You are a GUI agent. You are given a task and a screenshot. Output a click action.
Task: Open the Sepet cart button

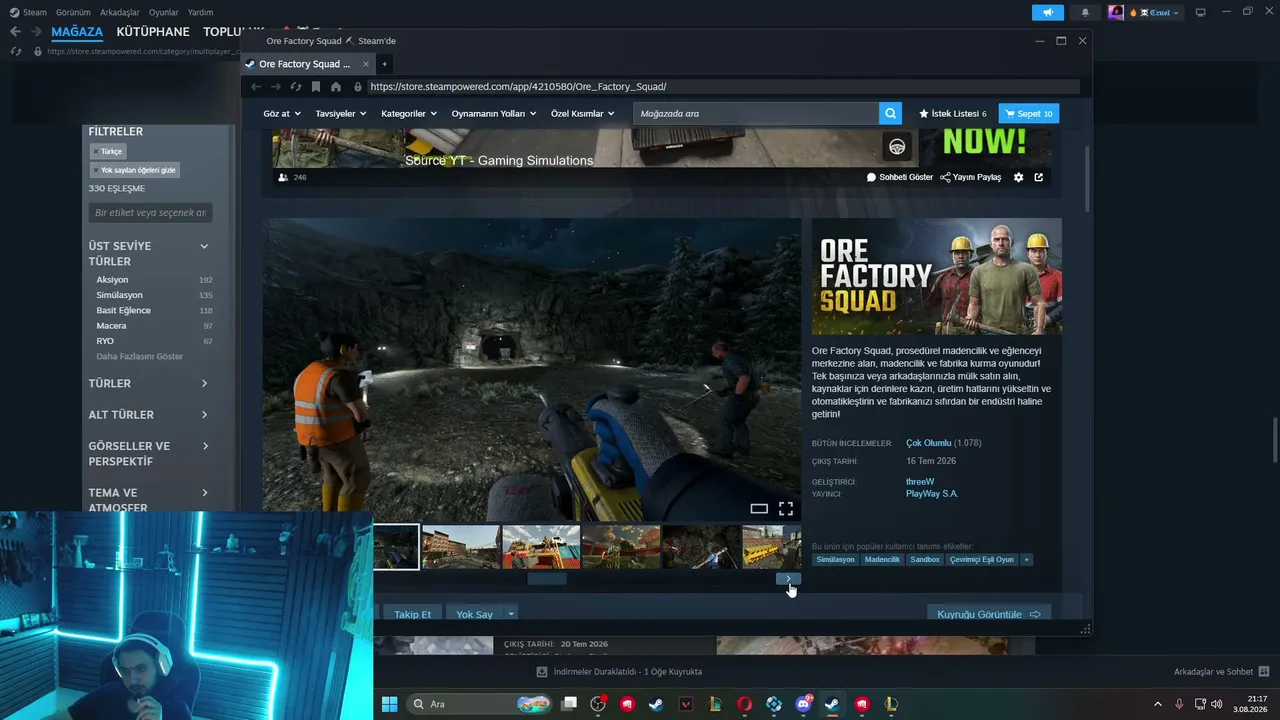[x=1029, y=114]
